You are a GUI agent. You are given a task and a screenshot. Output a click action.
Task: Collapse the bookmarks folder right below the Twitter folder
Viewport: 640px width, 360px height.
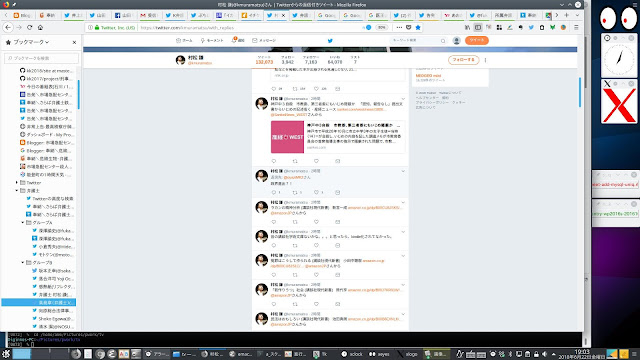click(x=17, y=191)
